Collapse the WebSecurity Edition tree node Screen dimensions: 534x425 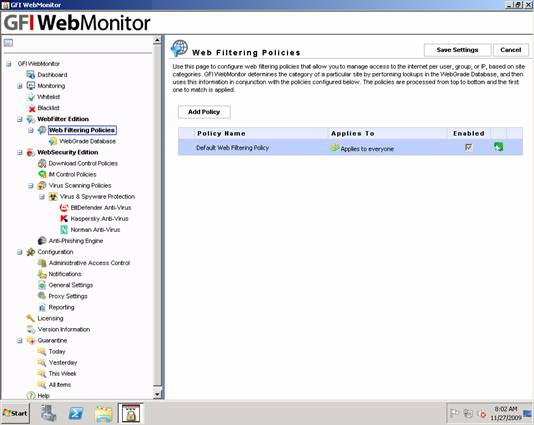19,153
